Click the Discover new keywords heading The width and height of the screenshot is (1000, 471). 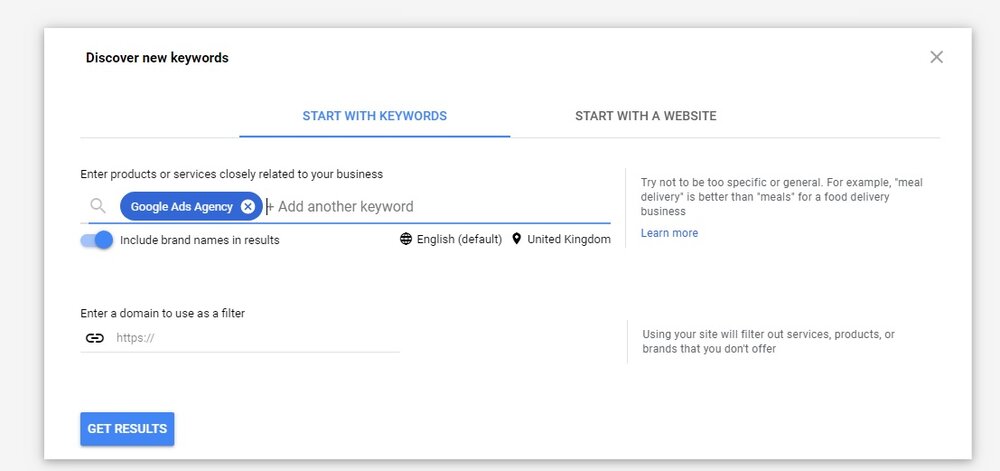(157, 58)
